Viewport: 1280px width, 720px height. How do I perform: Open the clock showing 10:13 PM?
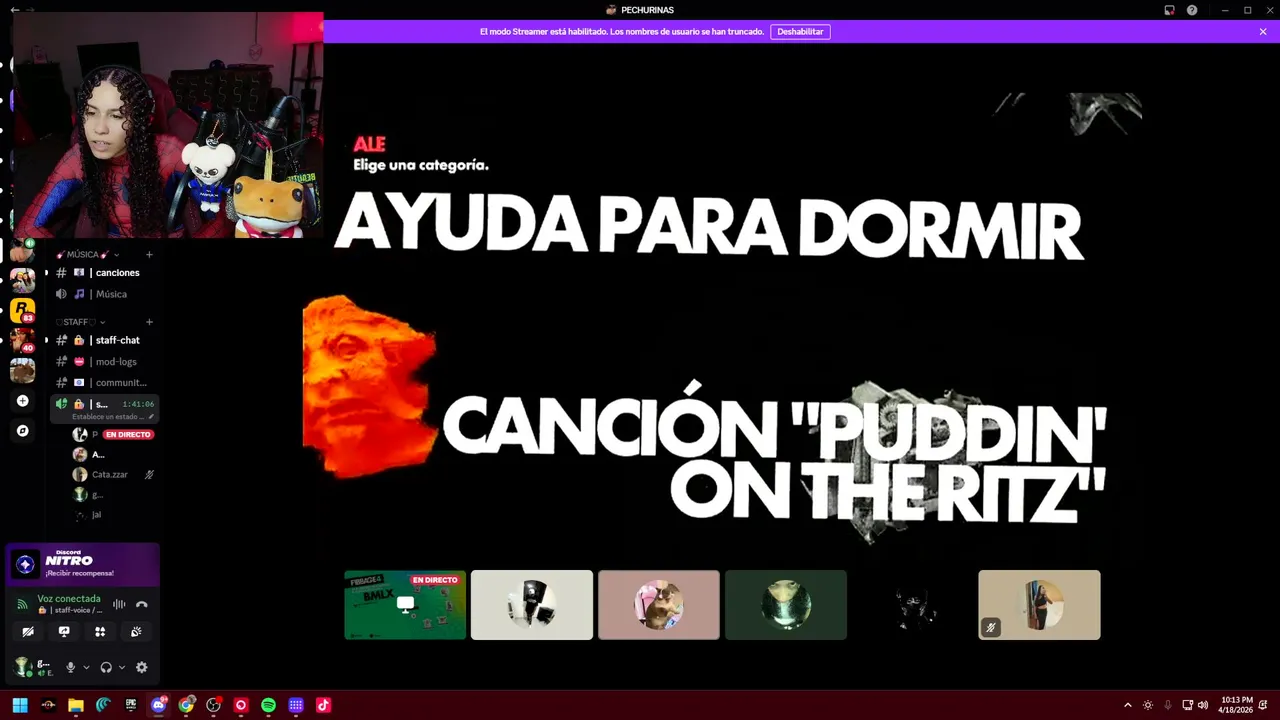(1235, 705)
